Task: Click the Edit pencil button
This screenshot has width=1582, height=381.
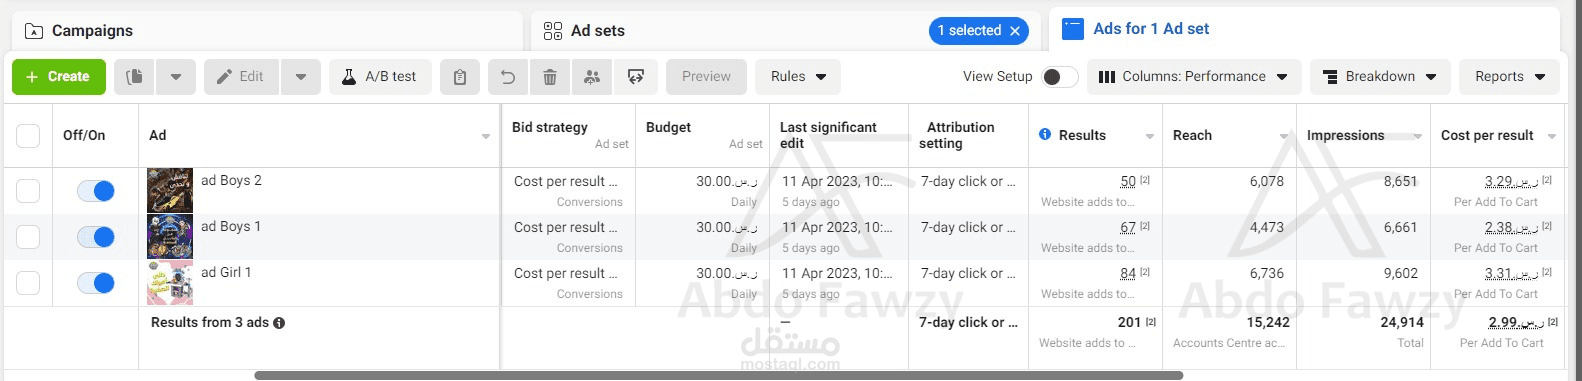Action: [241, 77]
